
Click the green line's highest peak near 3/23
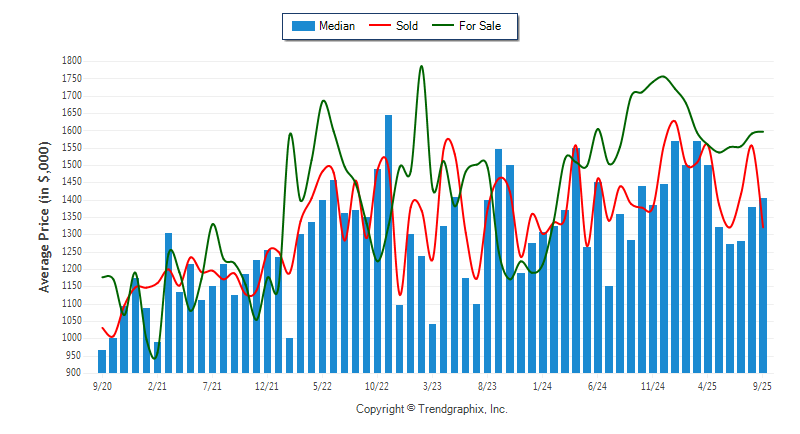click(x=421, y=67)
